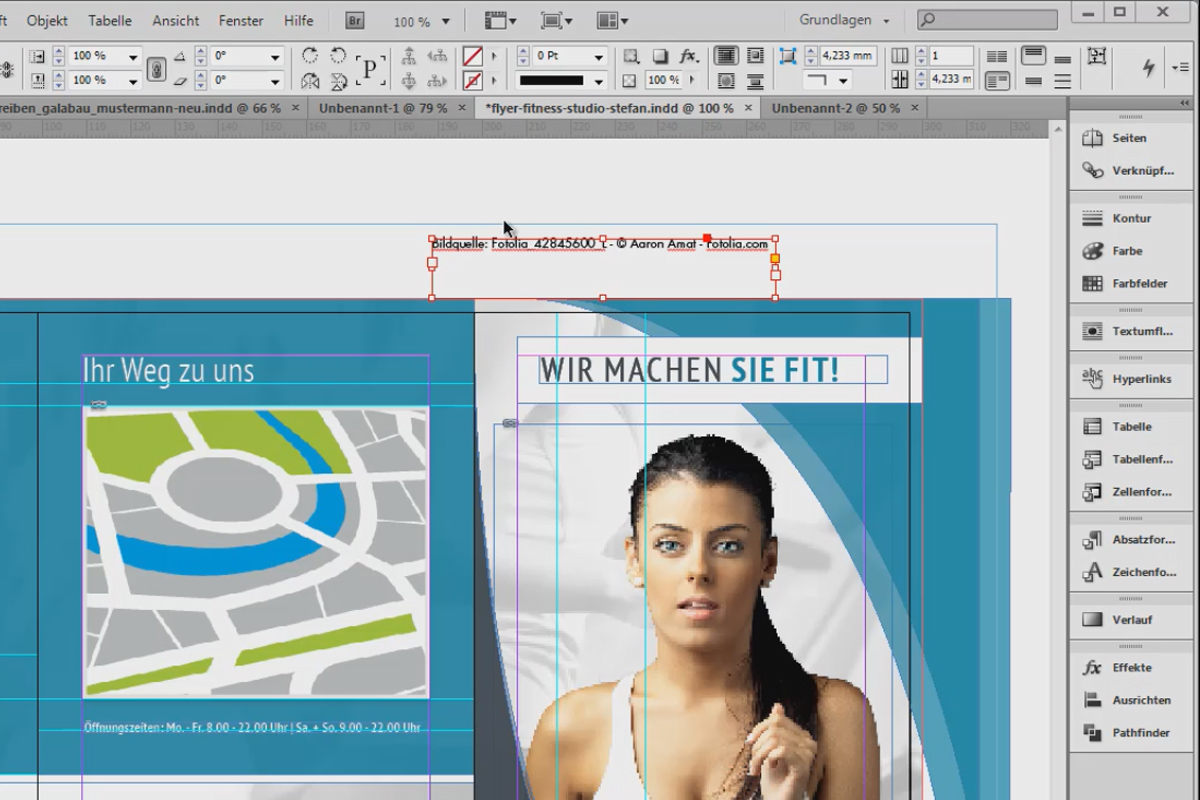Open the Tabelle menu
1200x800 pixels.
(110, 20)
